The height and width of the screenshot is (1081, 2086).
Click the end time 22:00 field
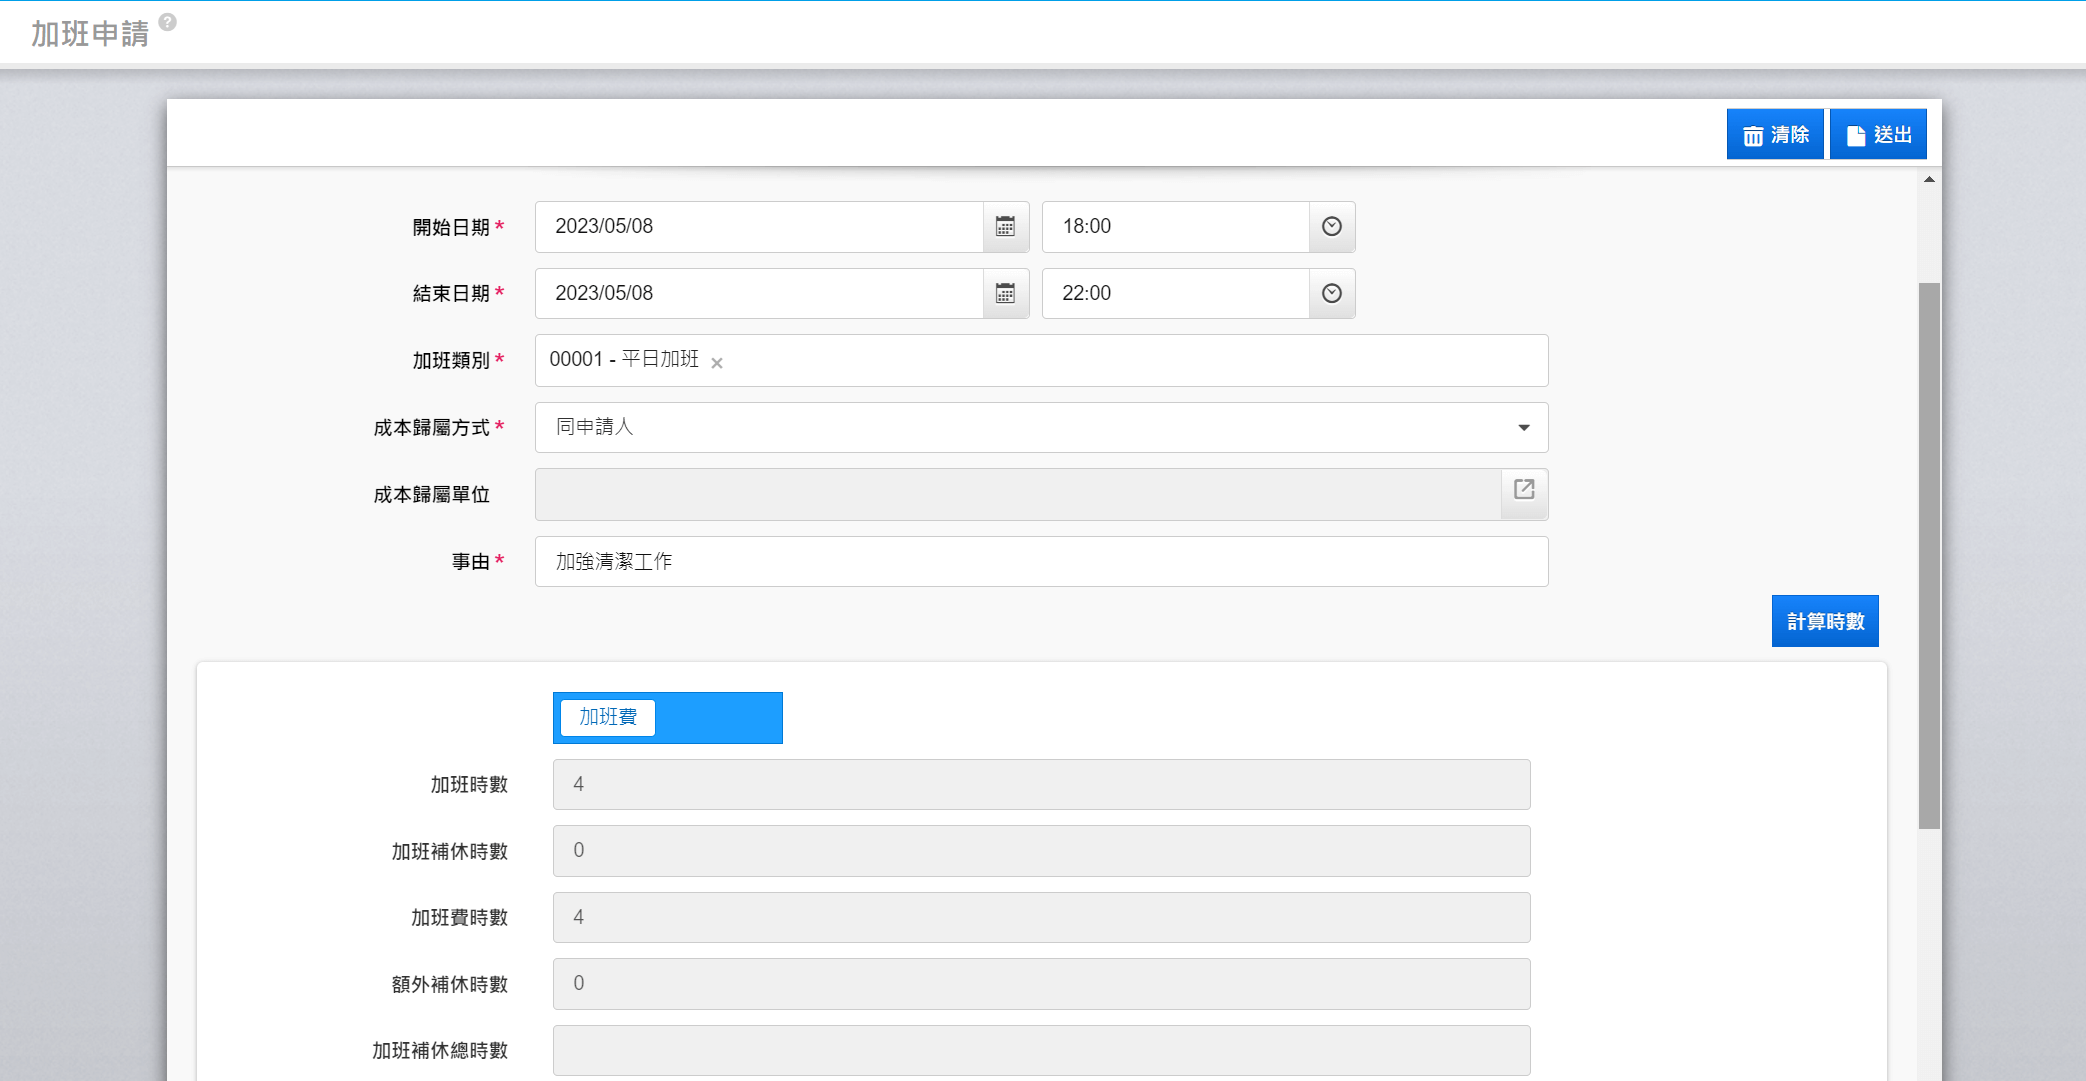tap(1174, 294)
